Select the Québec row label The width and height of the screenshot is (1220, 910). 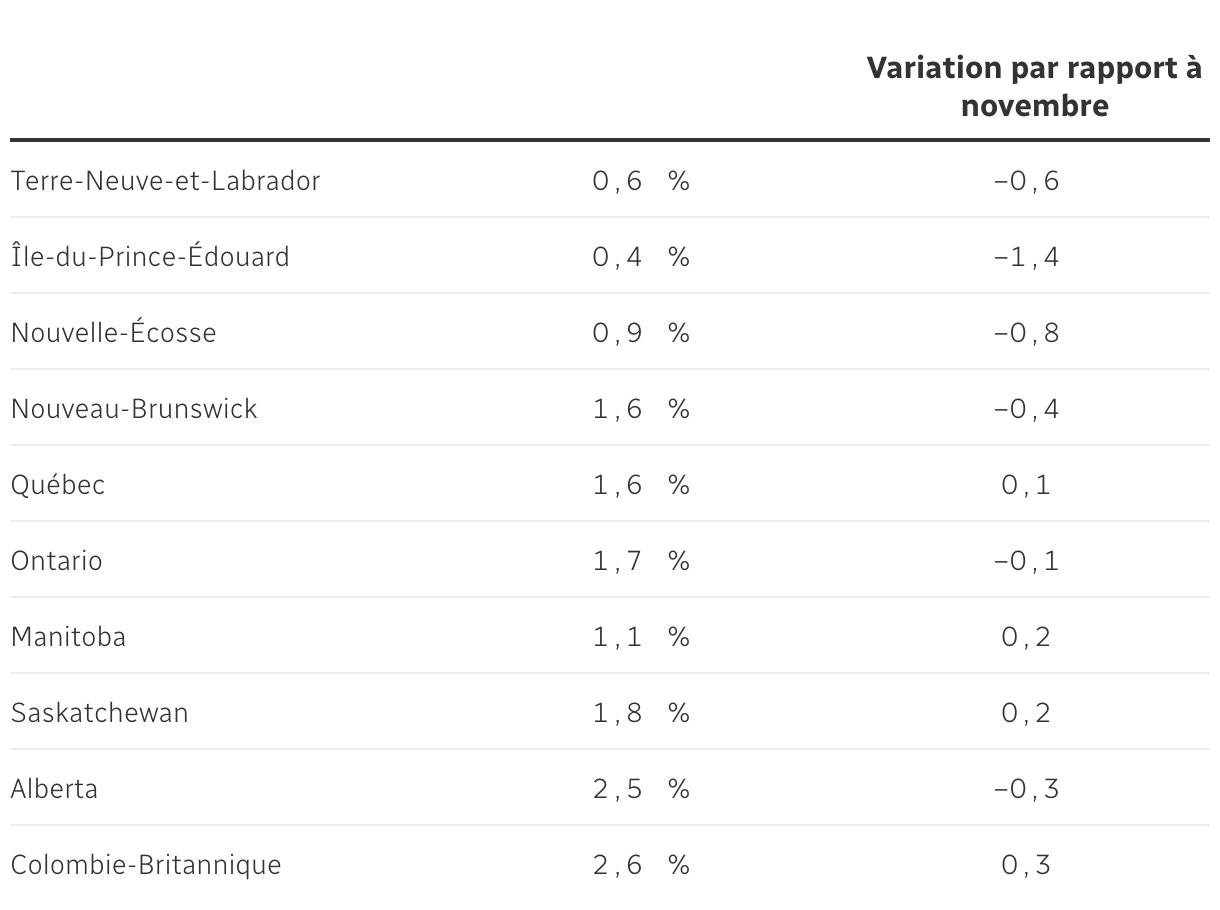58,485
